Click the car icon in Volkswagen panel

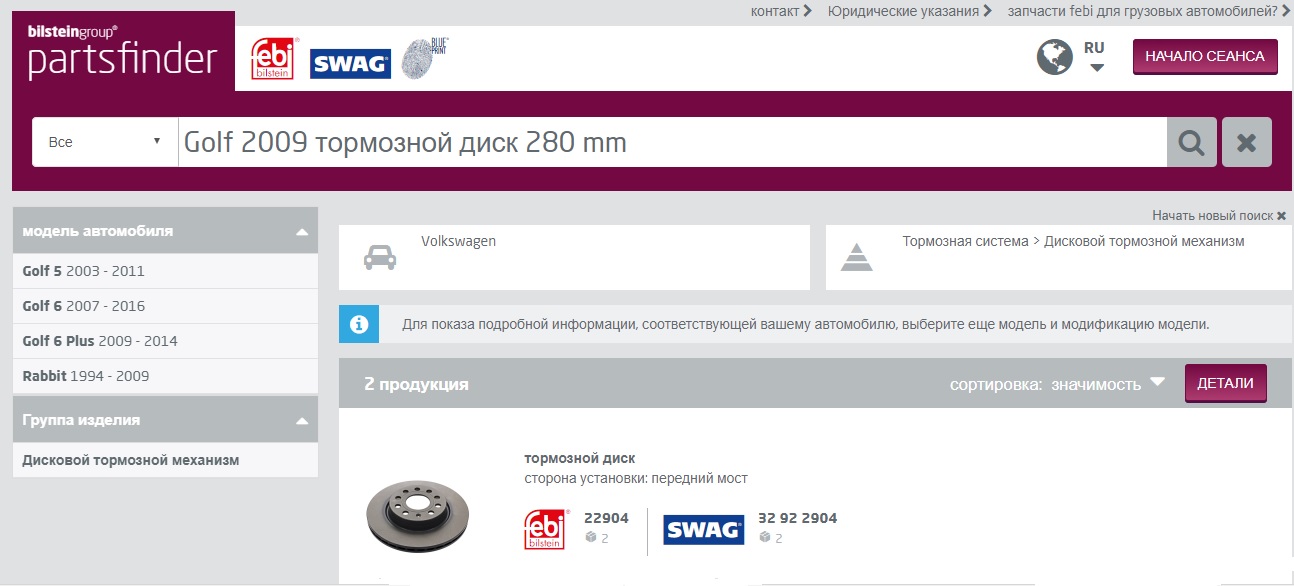pyautogui.click(x=379, y=257)
